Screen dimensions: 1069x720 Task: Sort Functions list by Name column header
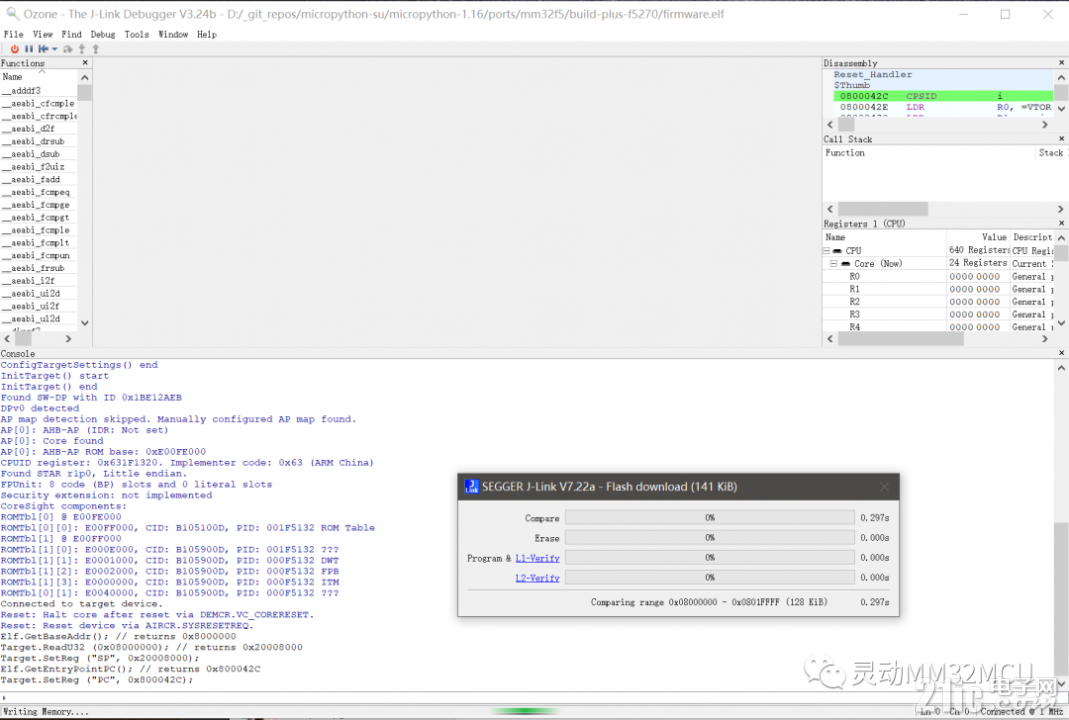(x=39, y=77)
